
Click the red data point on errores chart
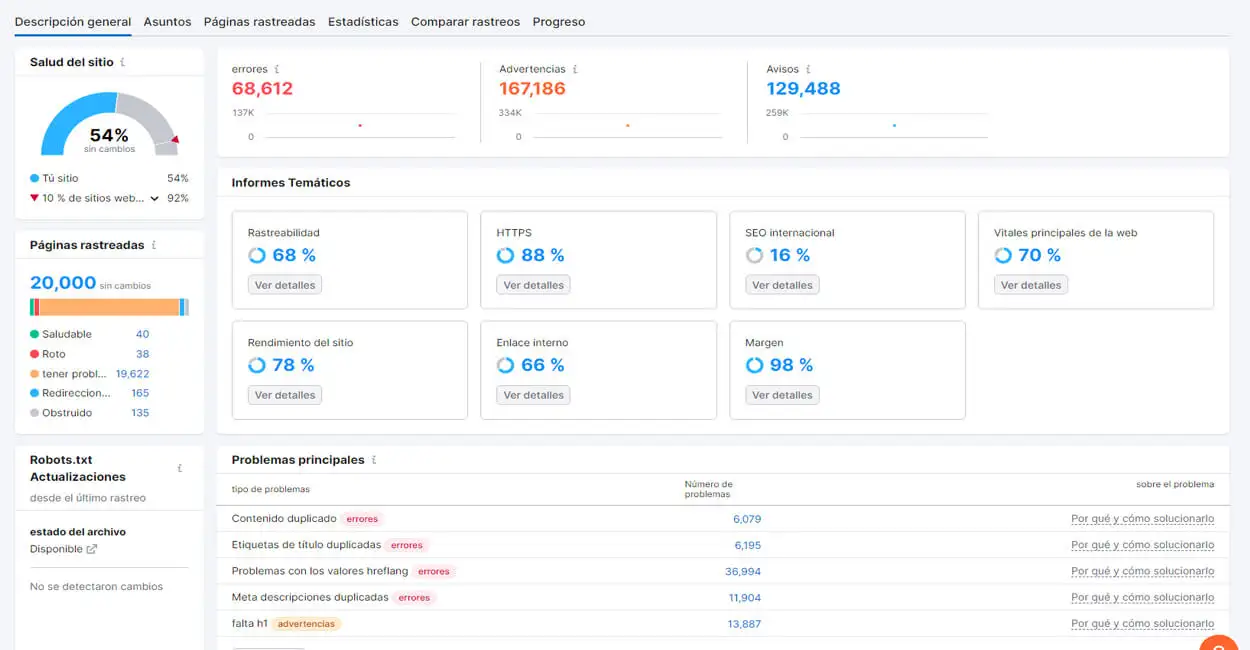[x=360, y=125]
